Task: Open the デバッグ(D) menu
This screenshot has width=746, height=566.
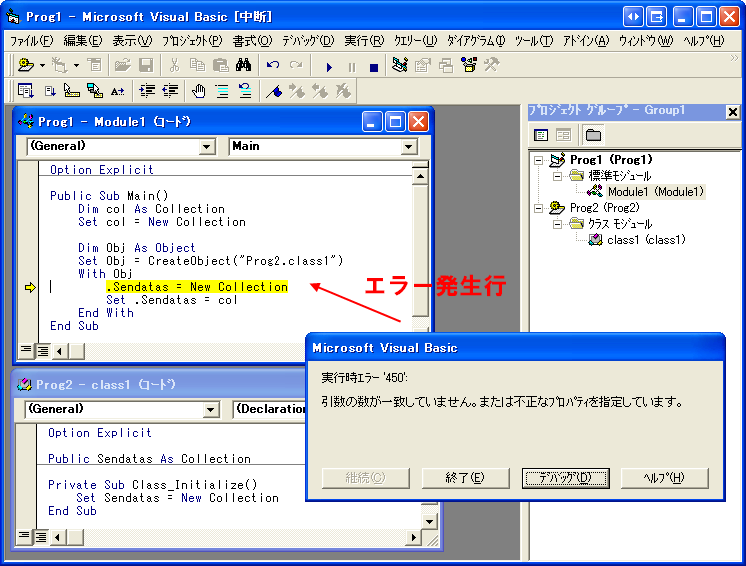Action: (308, 41)
